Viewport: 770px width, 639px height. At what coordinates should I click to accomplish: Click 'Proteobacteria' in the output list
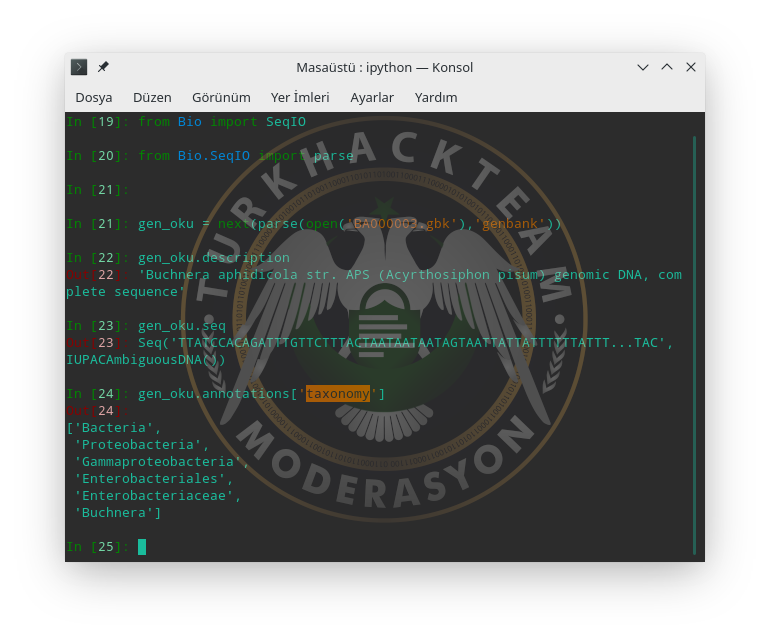(138, 445)
